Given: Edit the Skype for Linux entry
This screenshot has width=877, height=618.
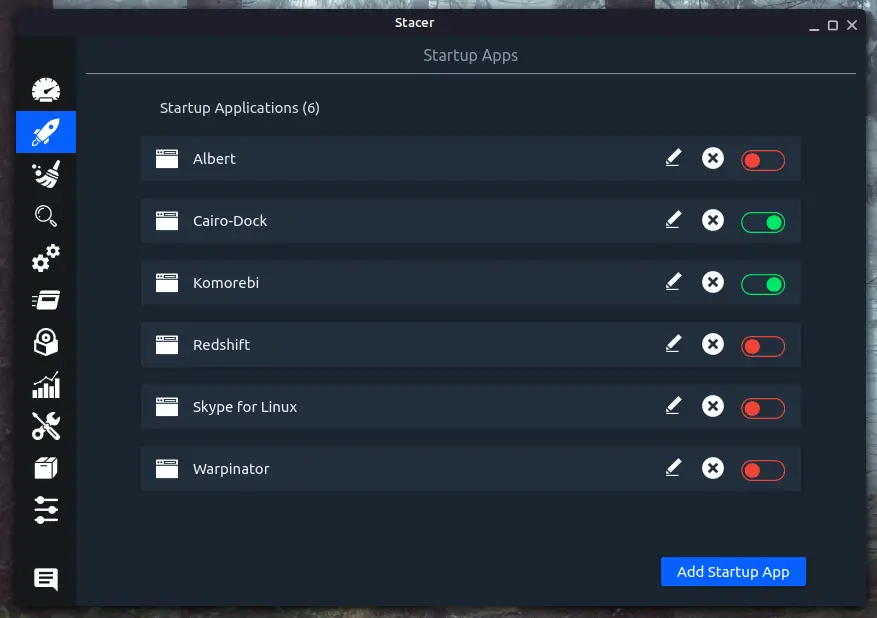Looking at the screenshot, I should [673, 407].
